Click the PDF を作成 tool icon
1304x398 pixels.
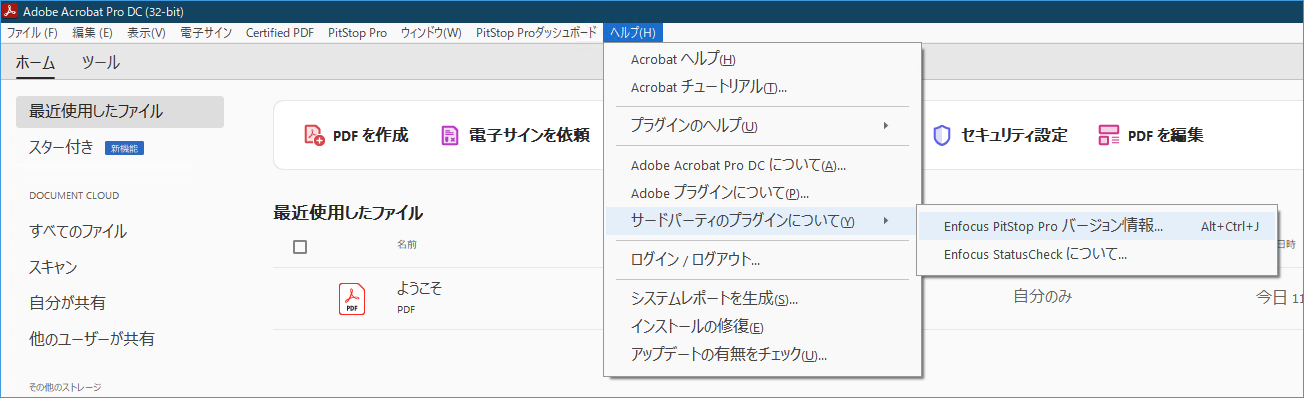pos(314,135)
